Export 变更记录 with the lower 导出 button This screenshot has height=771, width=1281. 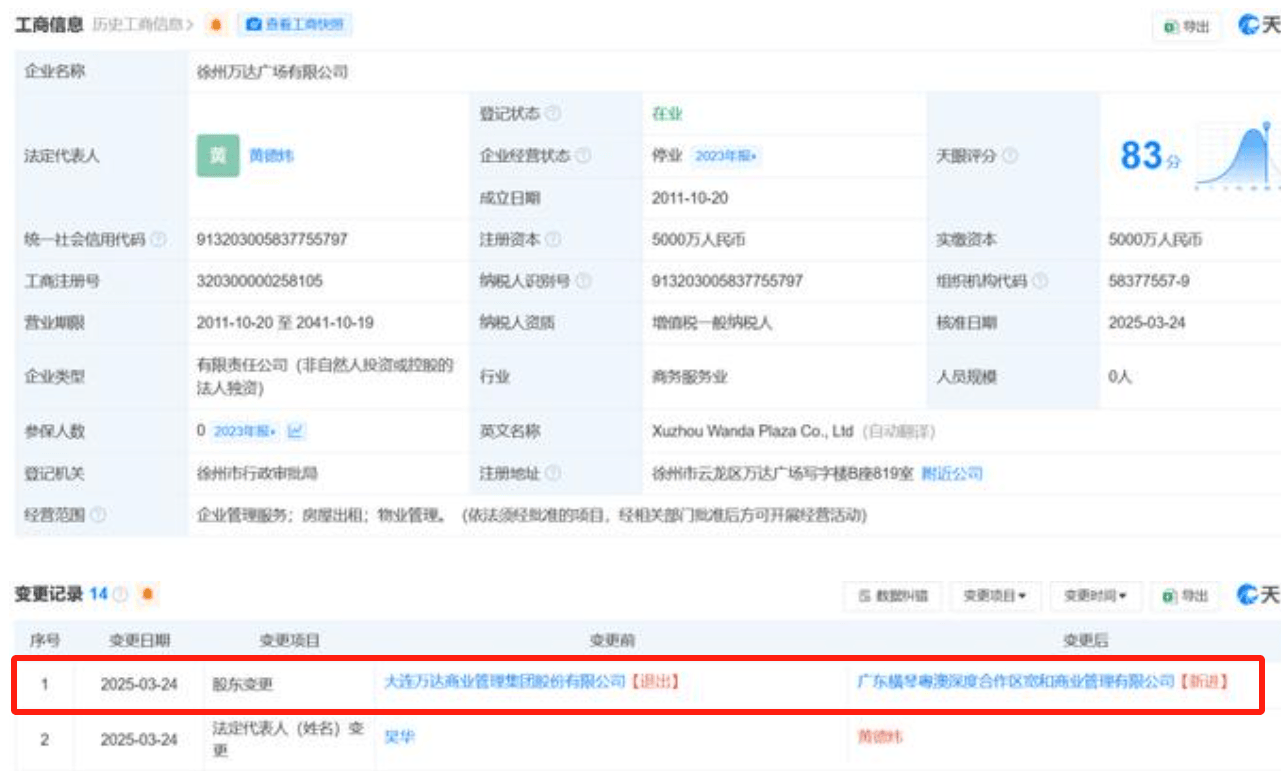pos(1187,596)
